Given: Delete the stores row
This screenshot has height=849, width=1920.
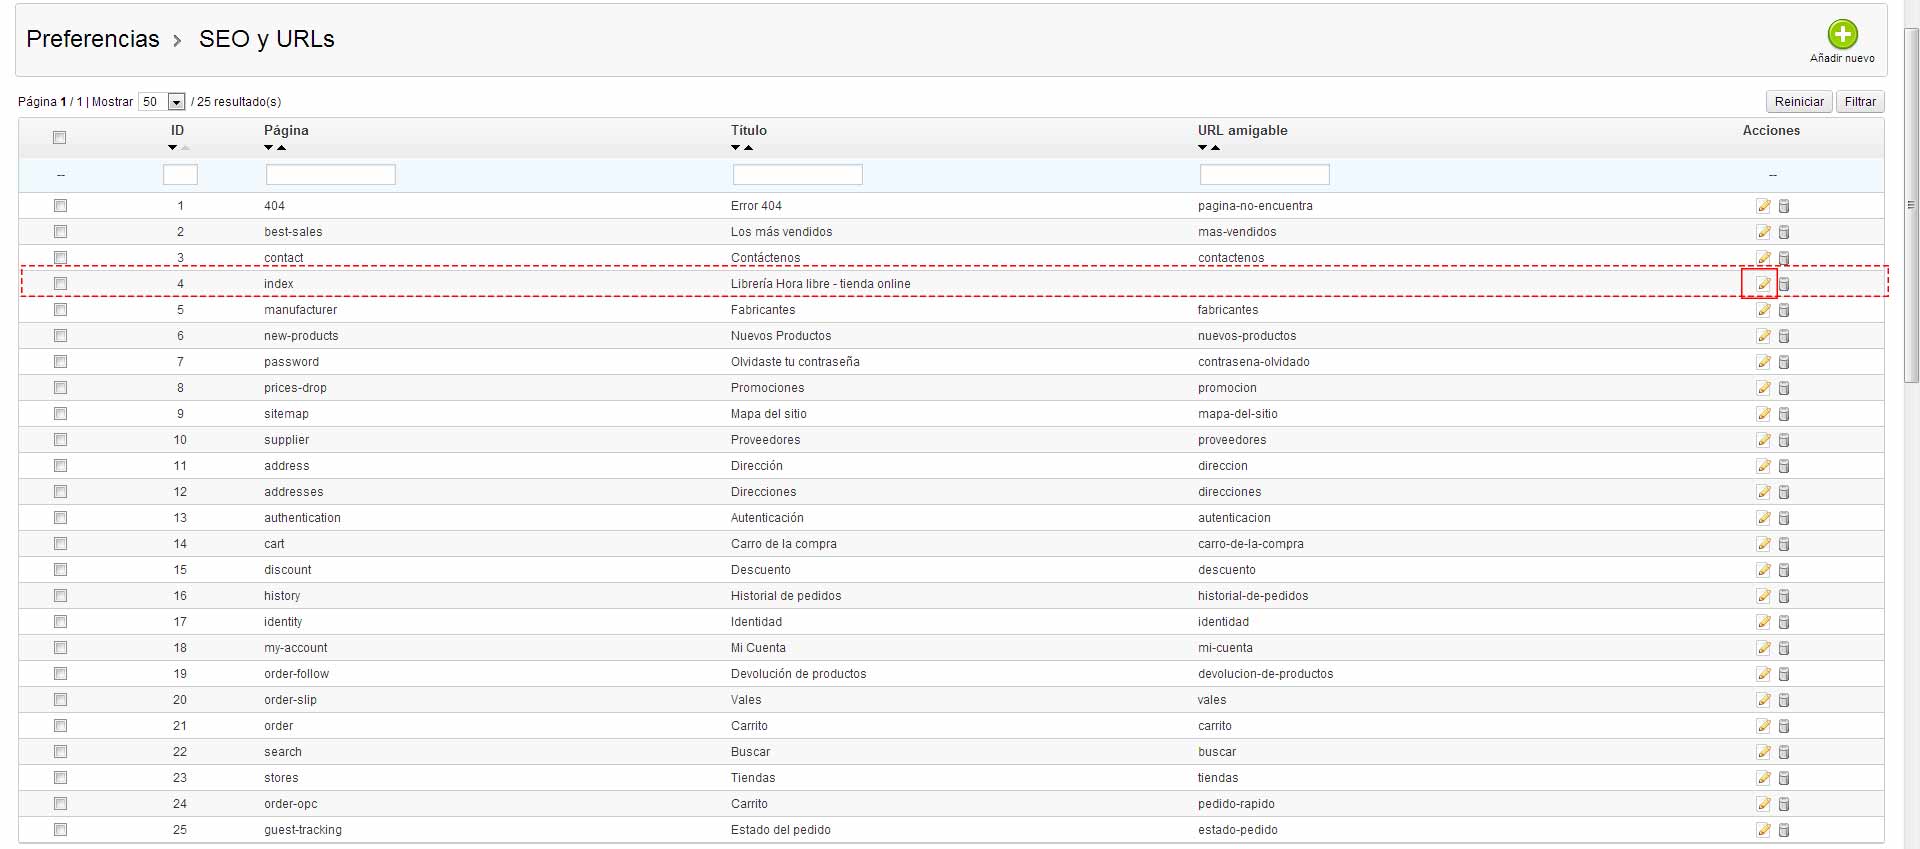Looking at the screenshot, I should pyautogui.click(x=1784, y=778).
